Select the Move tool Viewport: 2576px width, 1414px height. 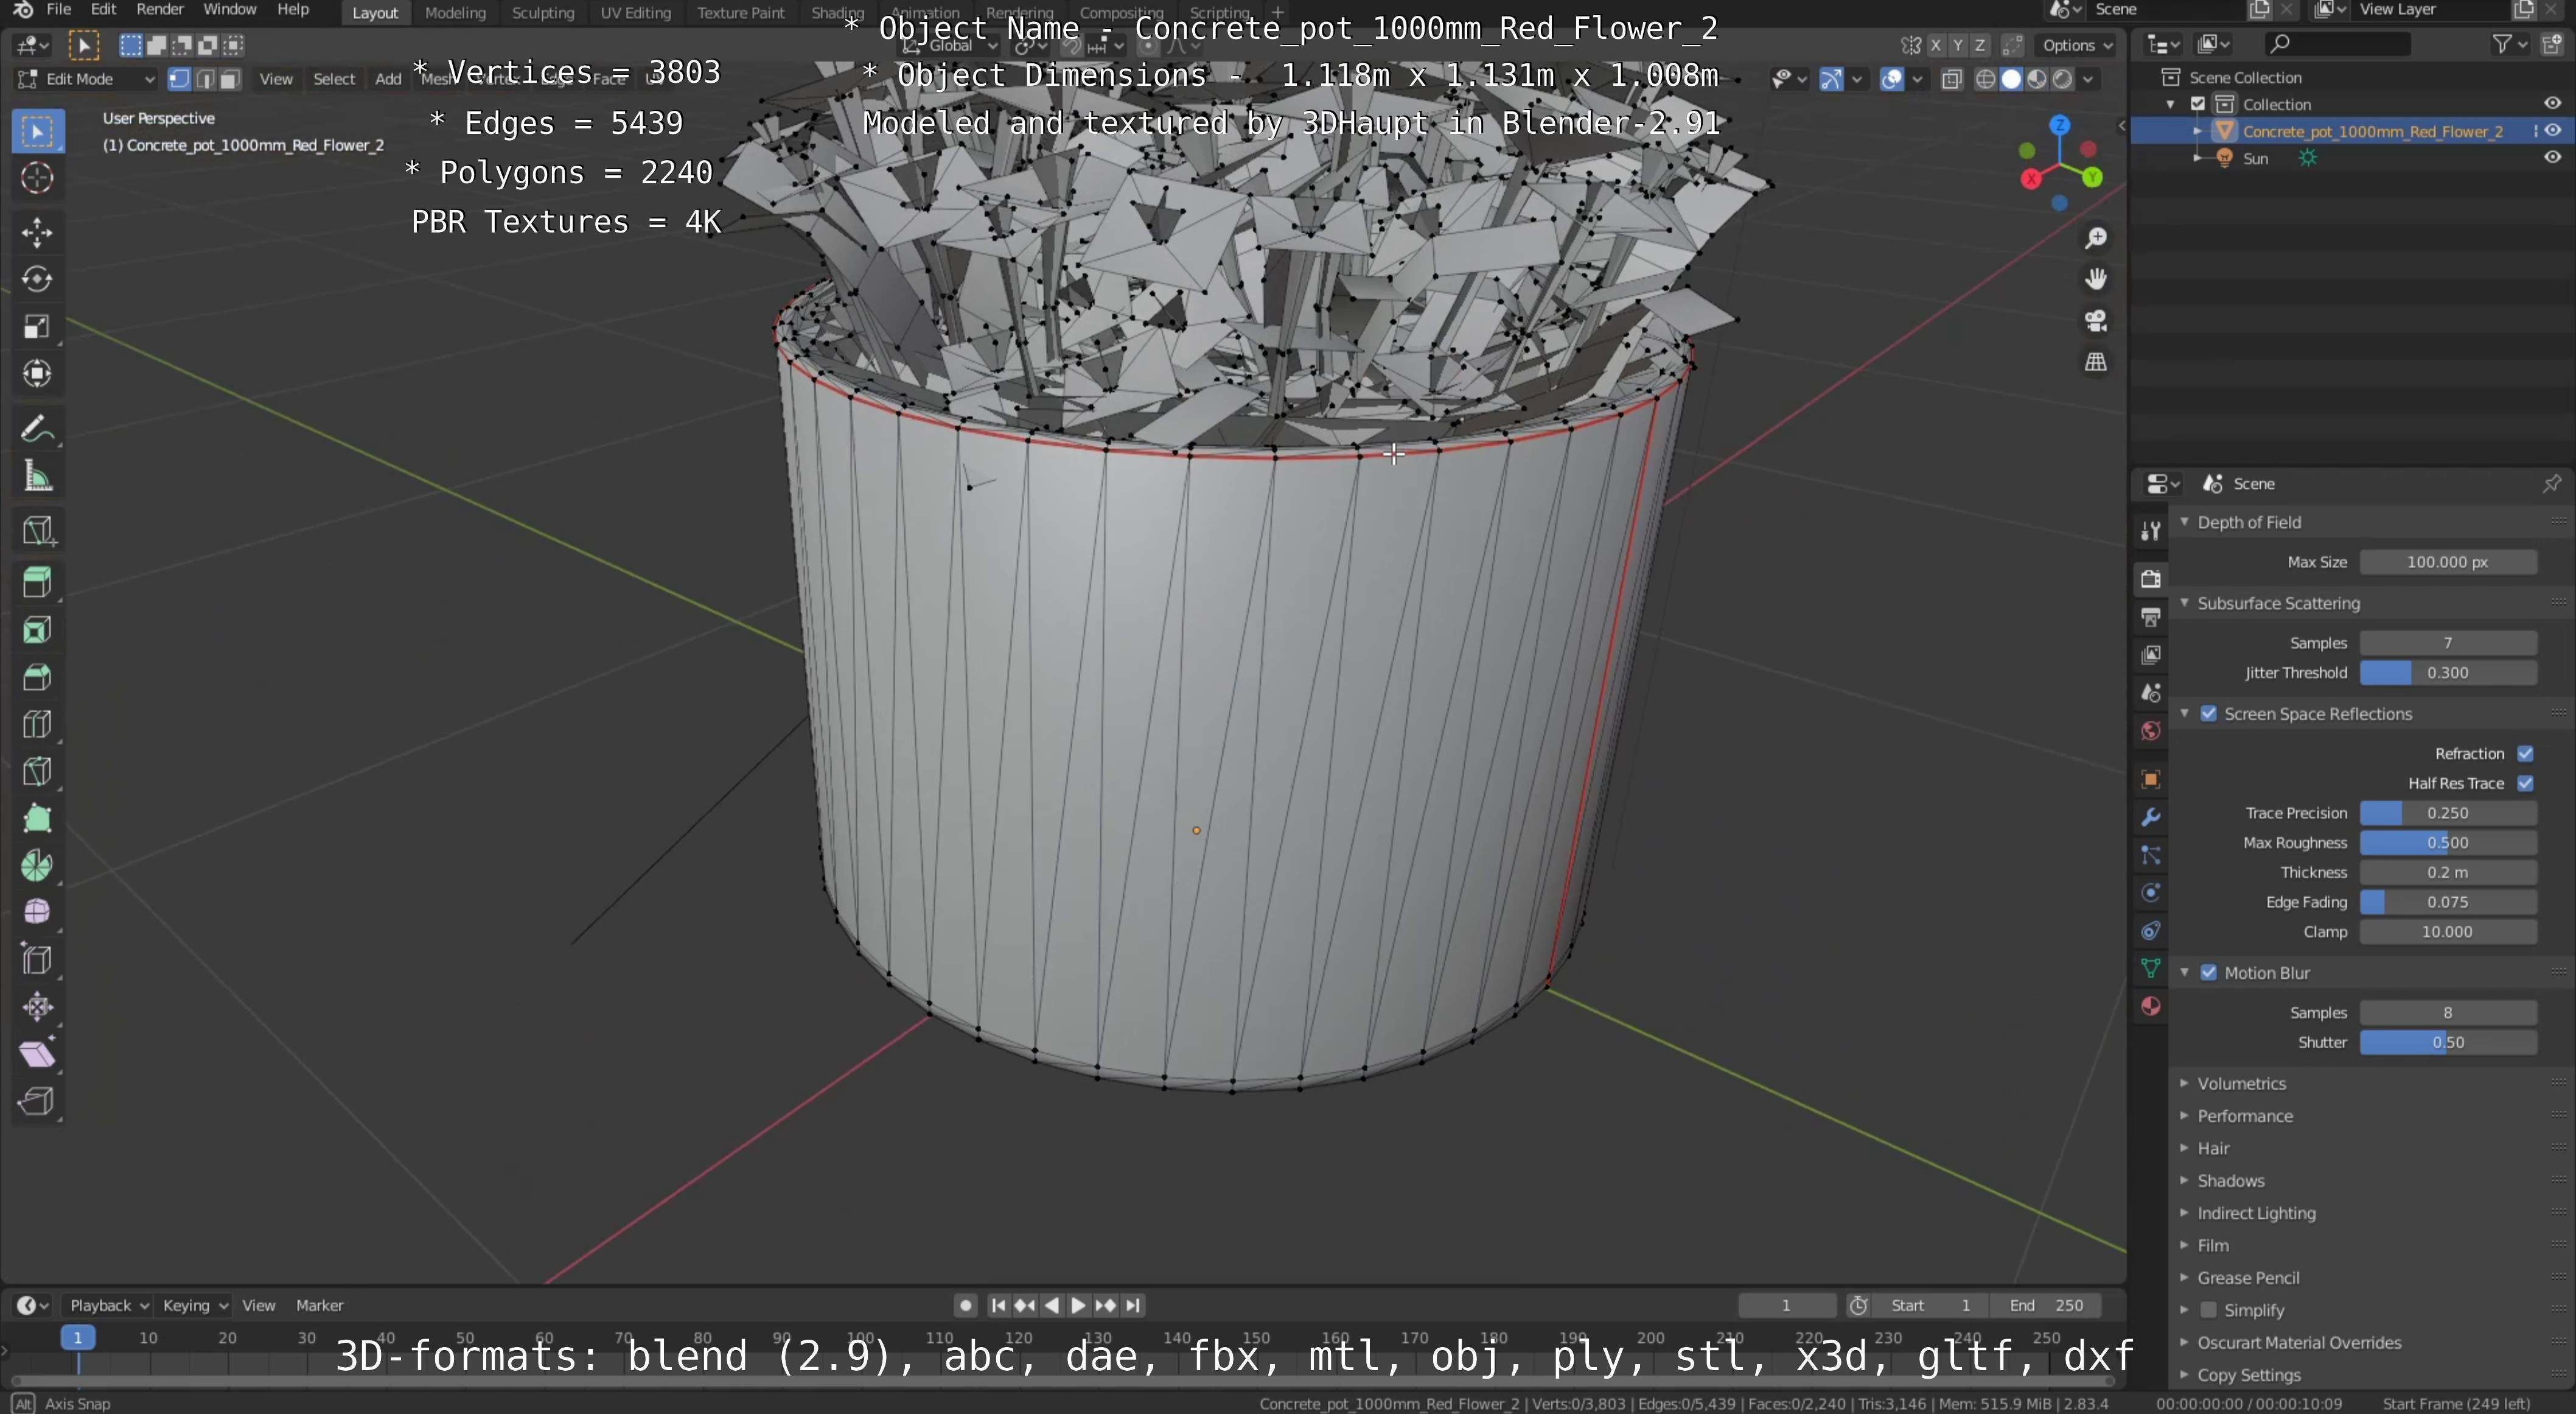point(37,232)
